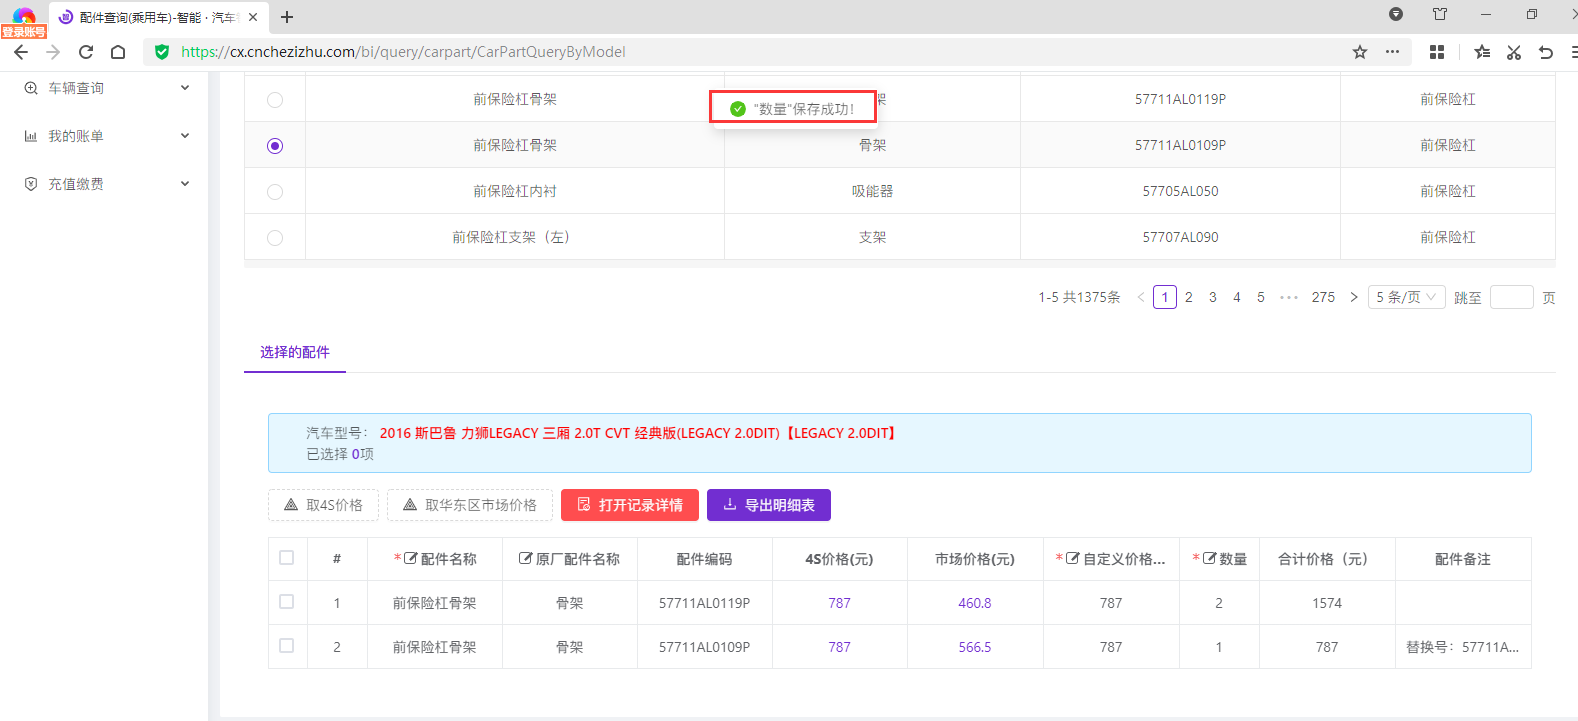Bookmark this page with star icon

(x=1360, y=52)
